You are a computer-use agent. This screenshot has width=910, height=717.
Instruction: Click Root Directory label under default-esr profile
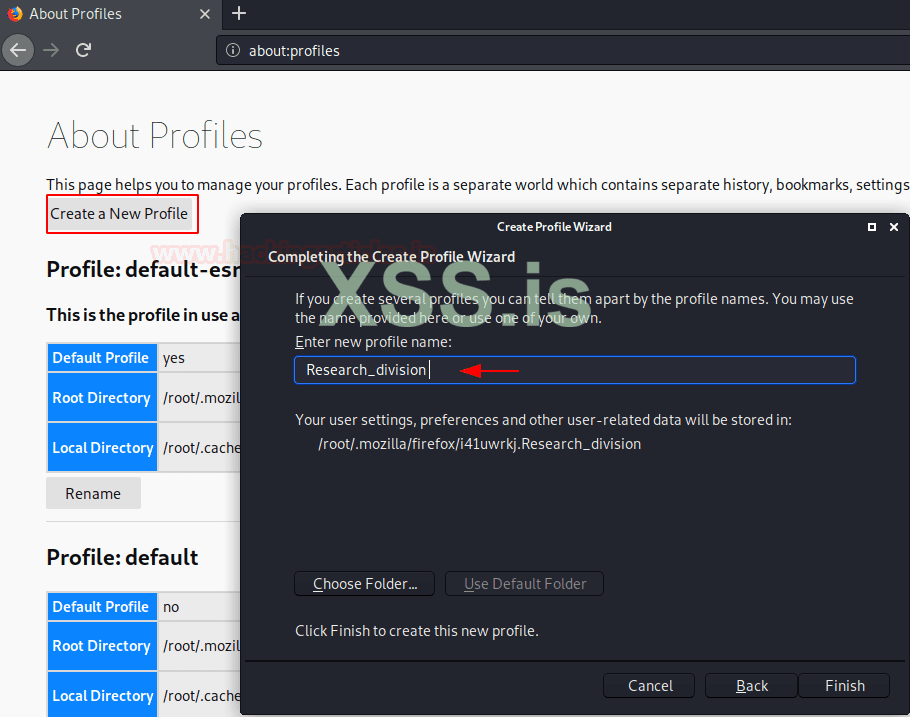102,398
